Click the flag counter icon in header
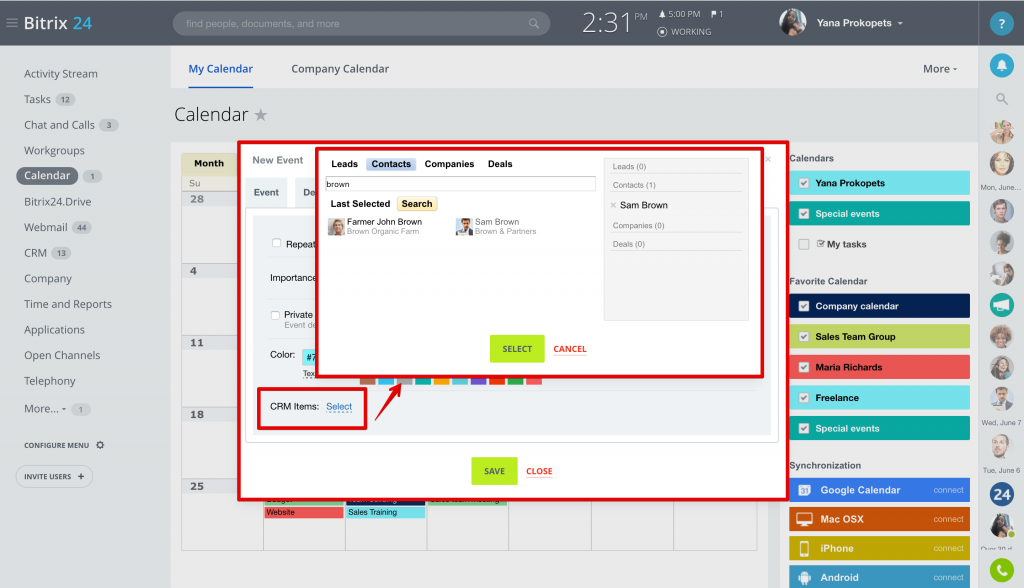The width and height of the screenshot is (1024, 588). click(x=714, y=14)
